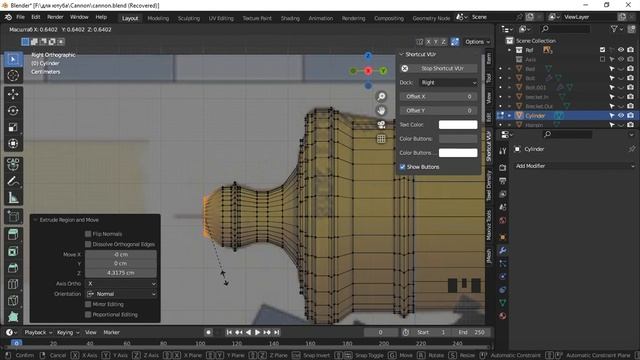This screenshot has height=360, width=640.
Task: Click the play animation button
Action: [258, 332]
